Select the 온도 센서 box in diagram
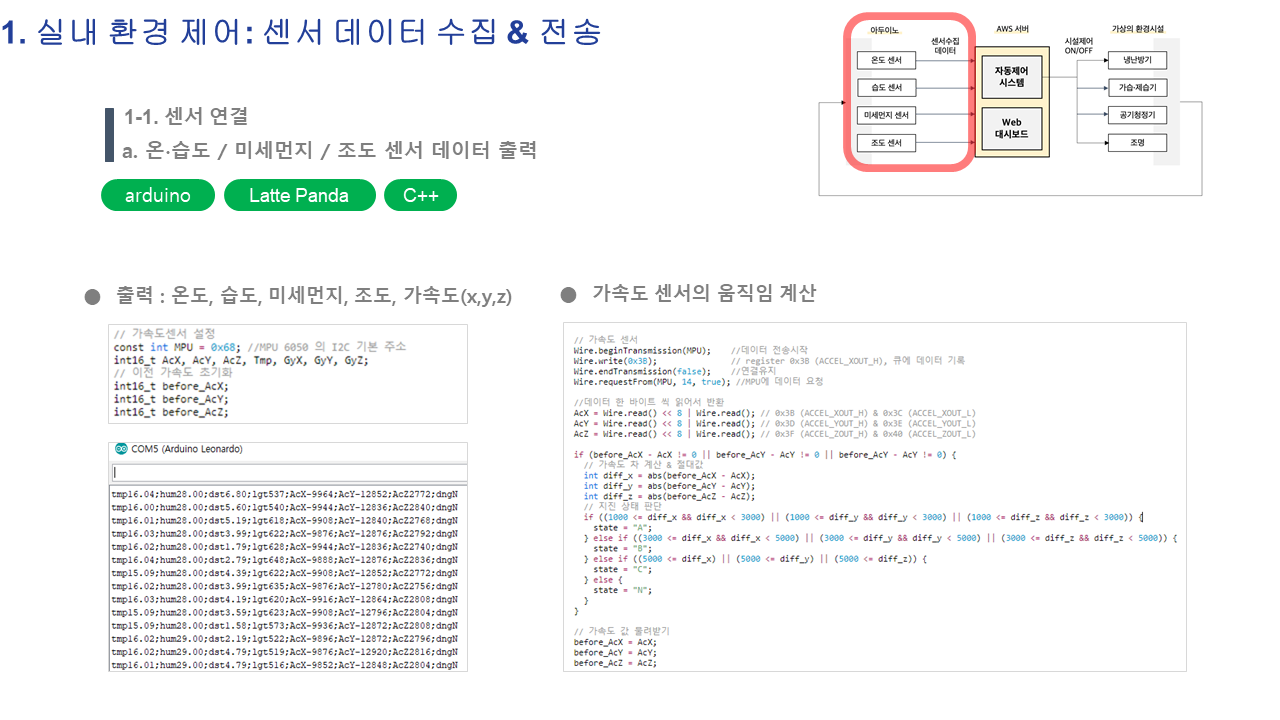Image resolution: width=1280 pixels, height=720 pixels. pos(887,61)
